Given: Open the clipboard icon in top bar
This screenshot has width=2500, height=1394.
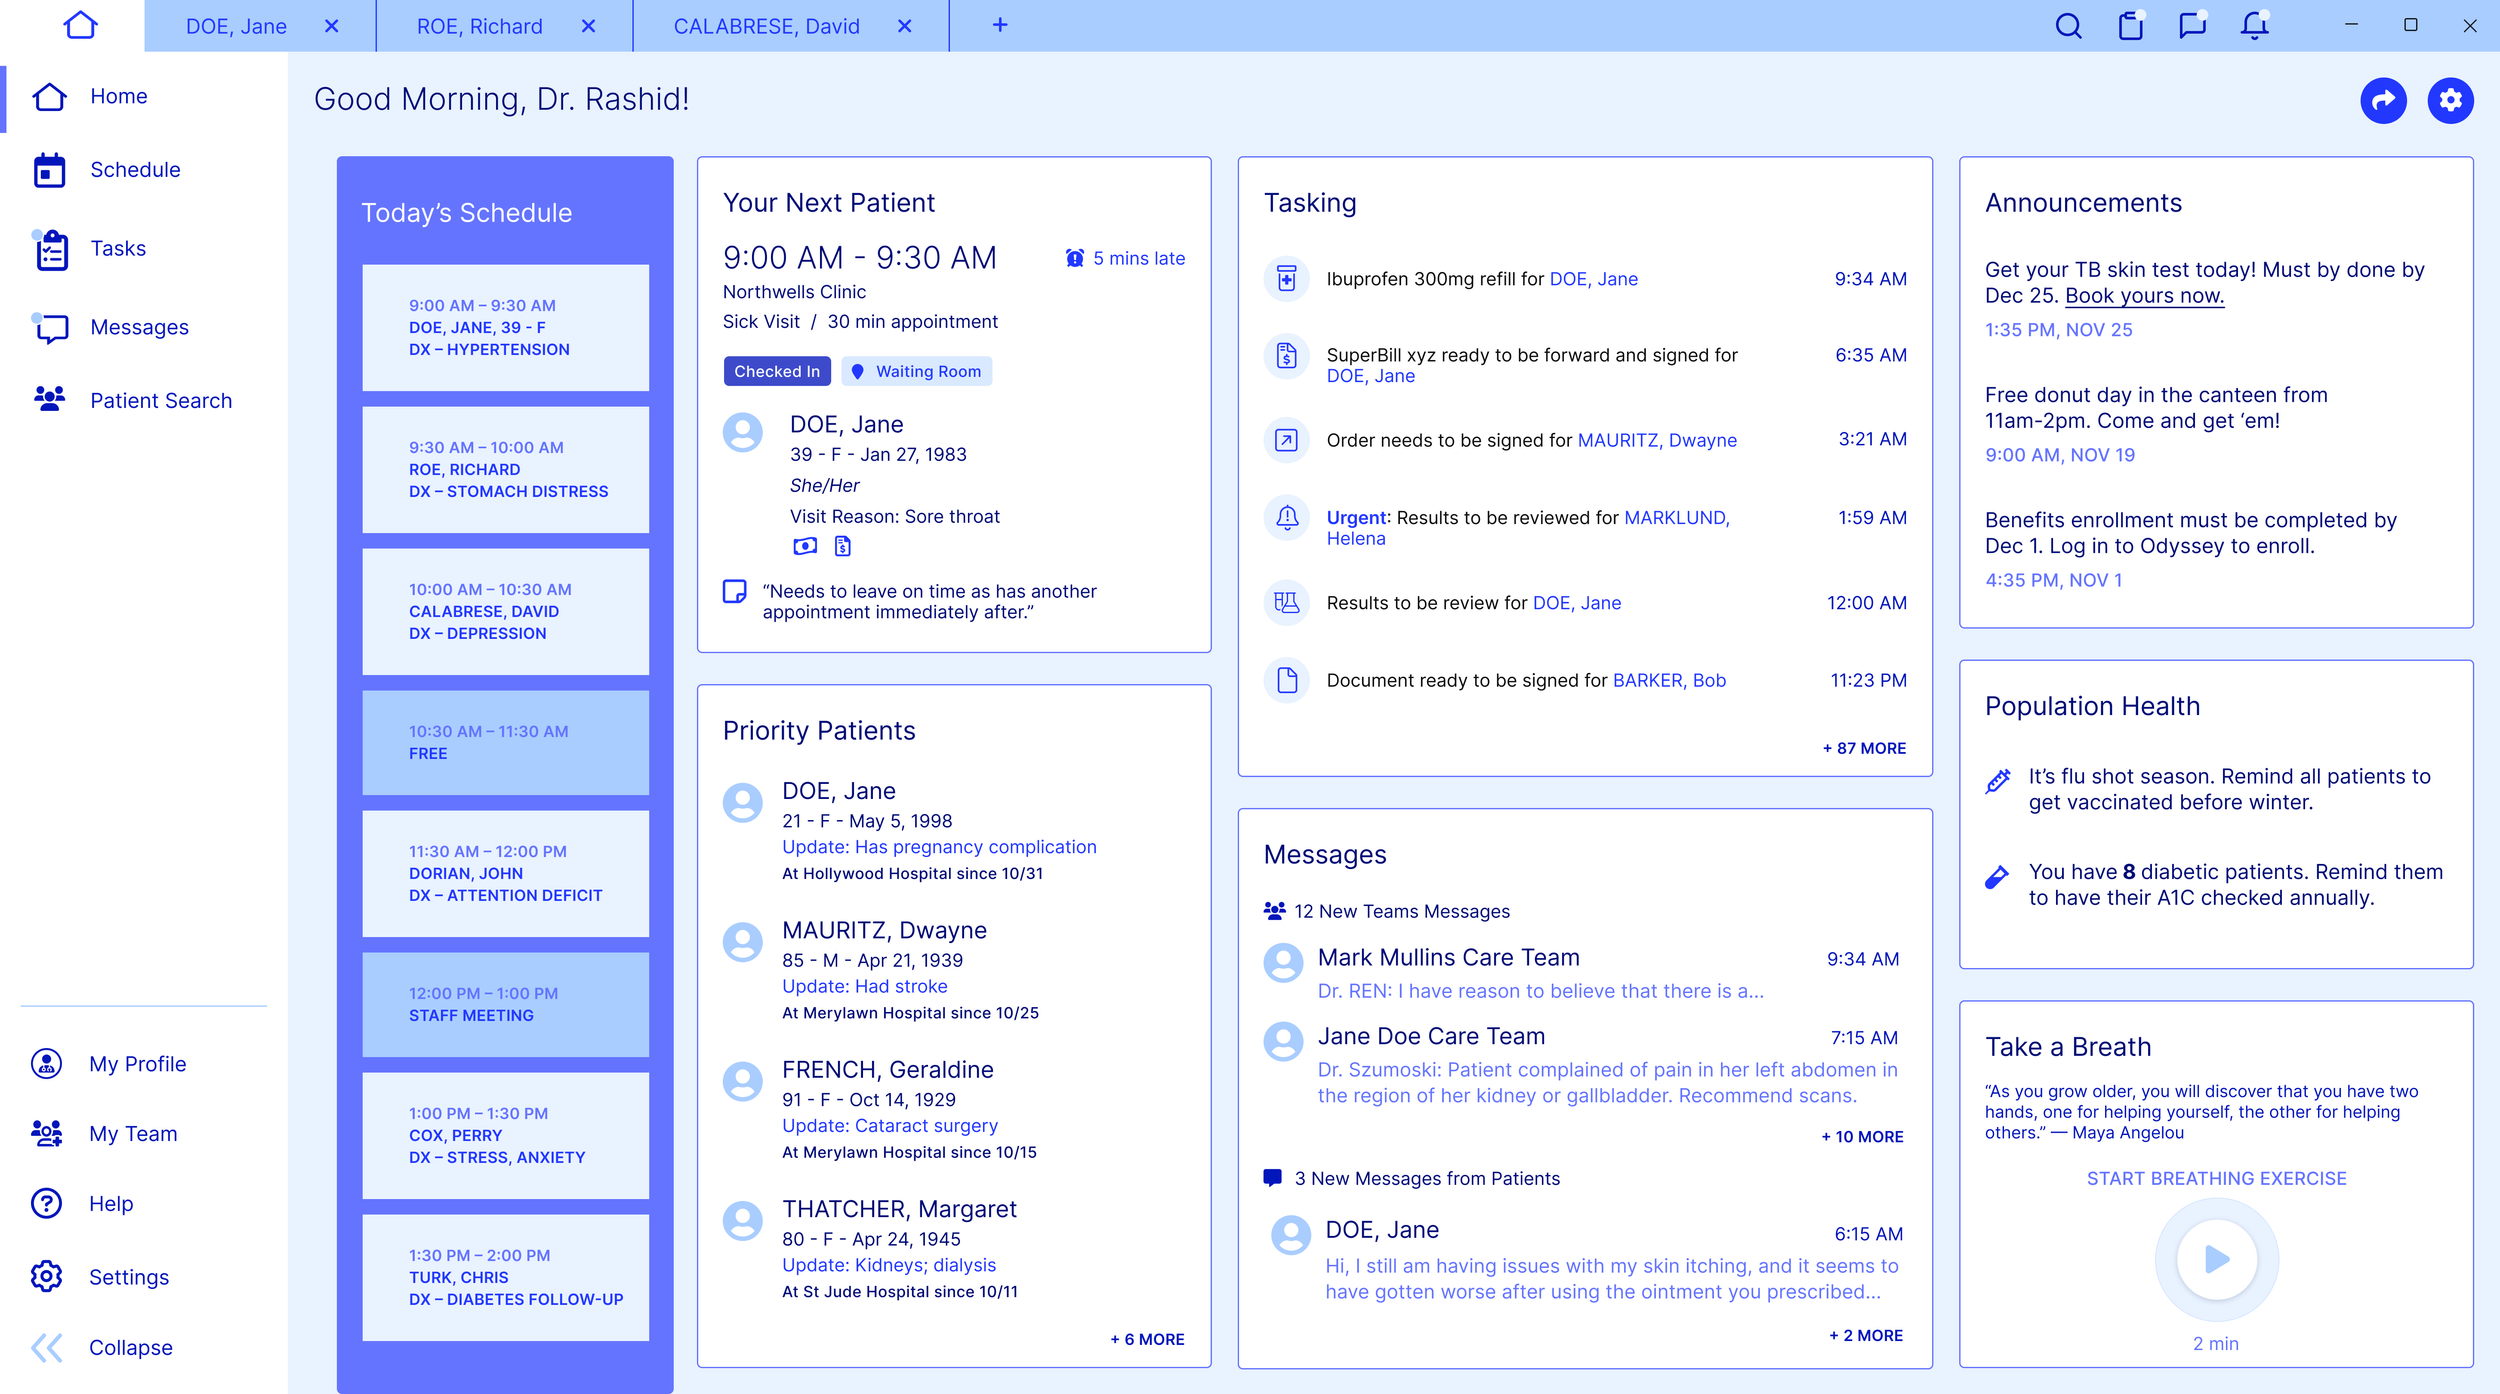Looking at the screenshot, I should 2130,26.
